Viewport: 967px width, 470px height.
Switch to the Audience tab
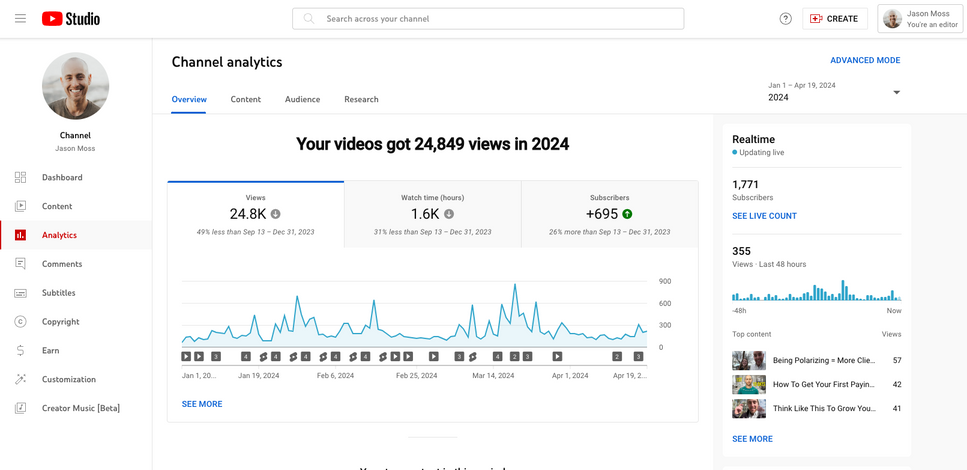302,100
